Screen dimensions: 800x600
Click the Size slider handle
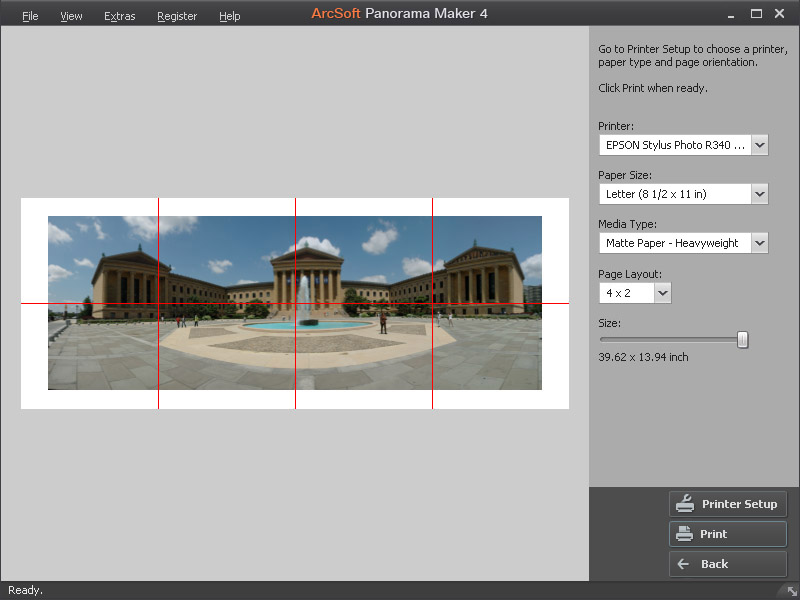[743, 340]
